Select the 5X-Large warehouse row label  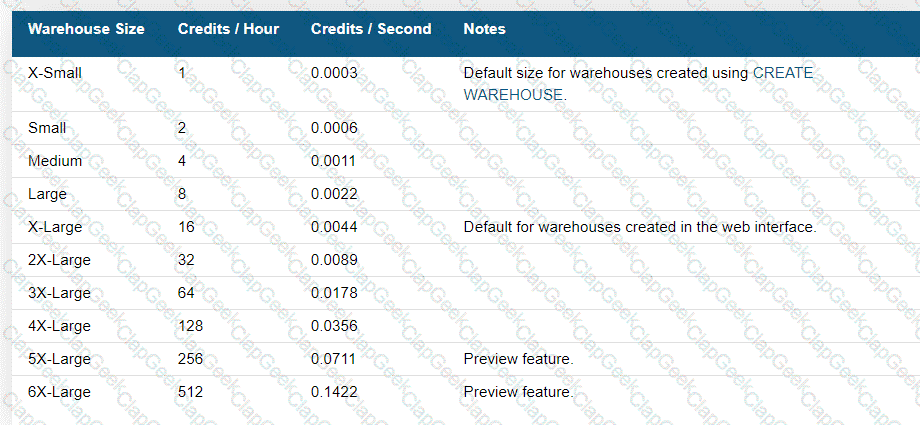59,359
